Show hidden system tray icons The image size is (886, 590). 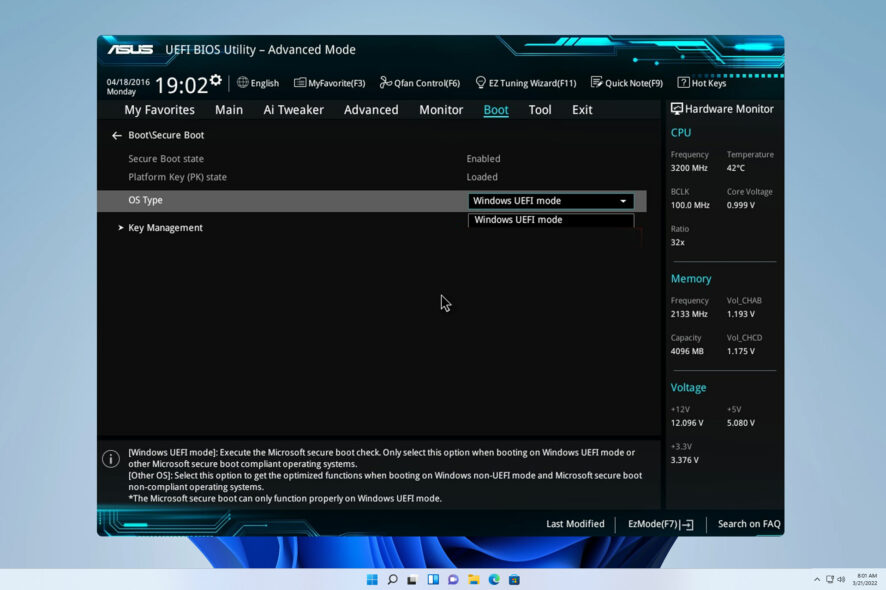coord(816,580)
